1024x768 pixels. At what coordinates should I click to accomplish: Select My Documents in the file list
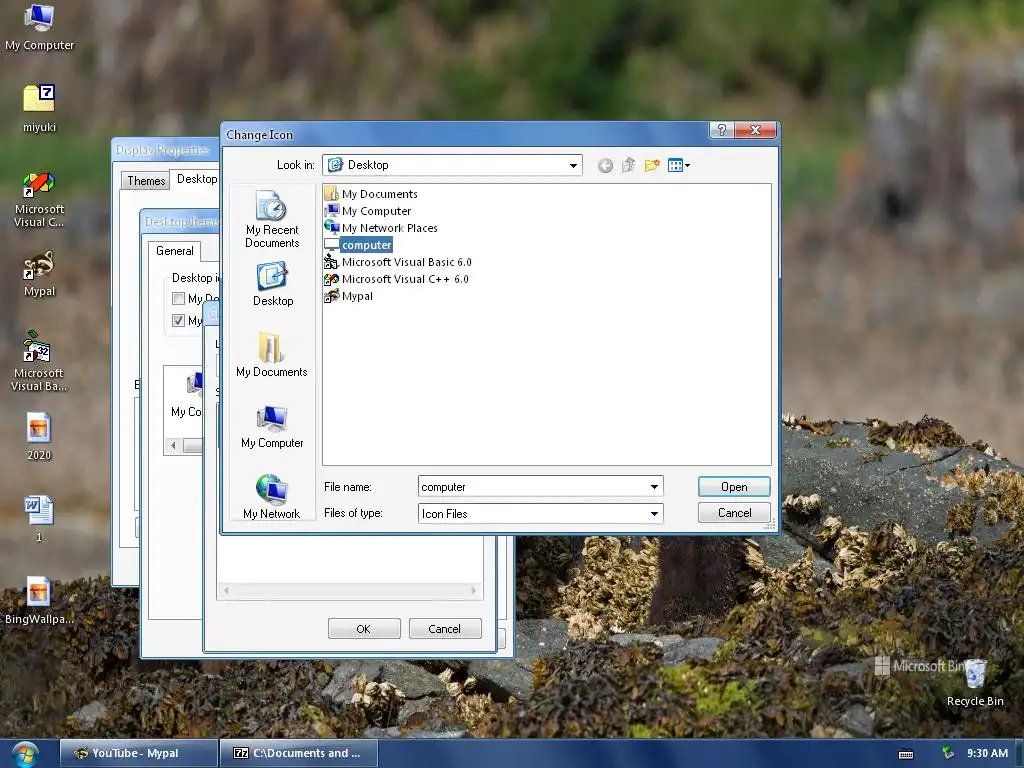coord(371,194)
